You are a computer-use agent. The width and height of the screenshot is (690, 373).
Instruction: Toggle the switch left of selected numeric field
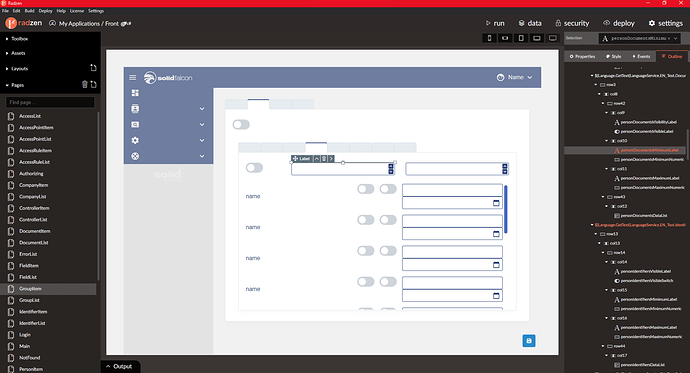(x=254, y=168)
